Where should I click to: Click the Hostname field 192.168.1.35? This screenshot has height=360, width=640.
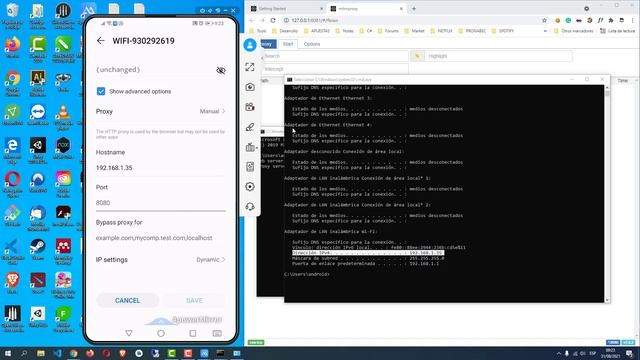click(x=161, y=168)
